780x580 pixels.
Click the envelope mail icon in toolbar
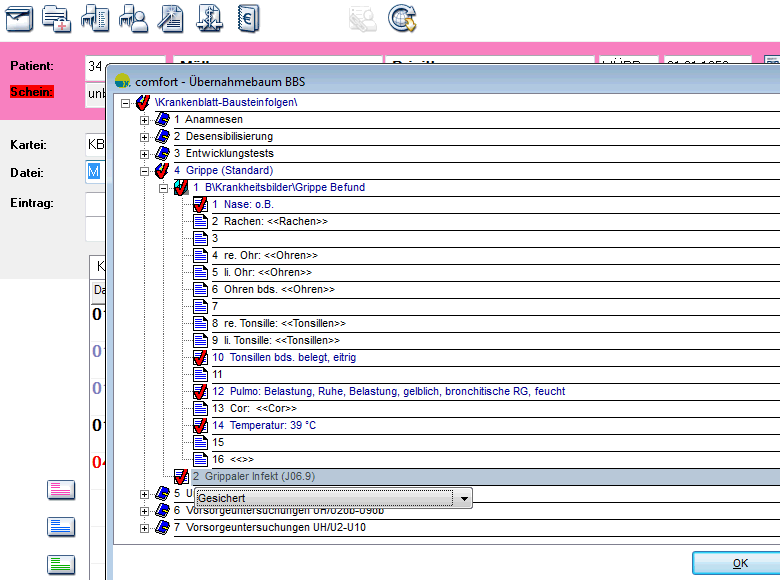pyautogui.click(x=20, y=17)
